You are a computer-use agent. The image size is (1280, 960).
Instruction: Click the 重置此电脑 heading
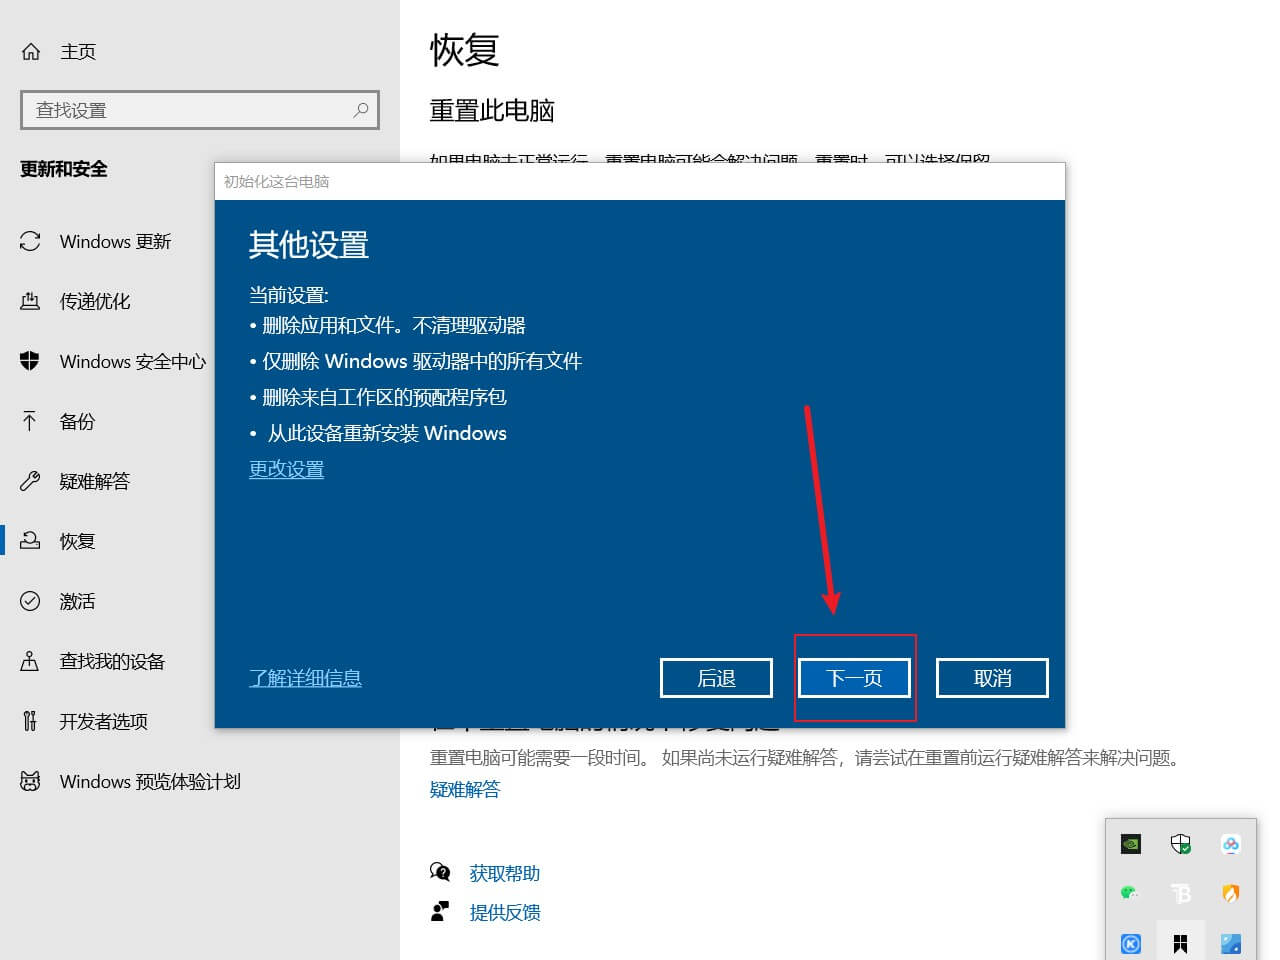(x=492, y=110)
